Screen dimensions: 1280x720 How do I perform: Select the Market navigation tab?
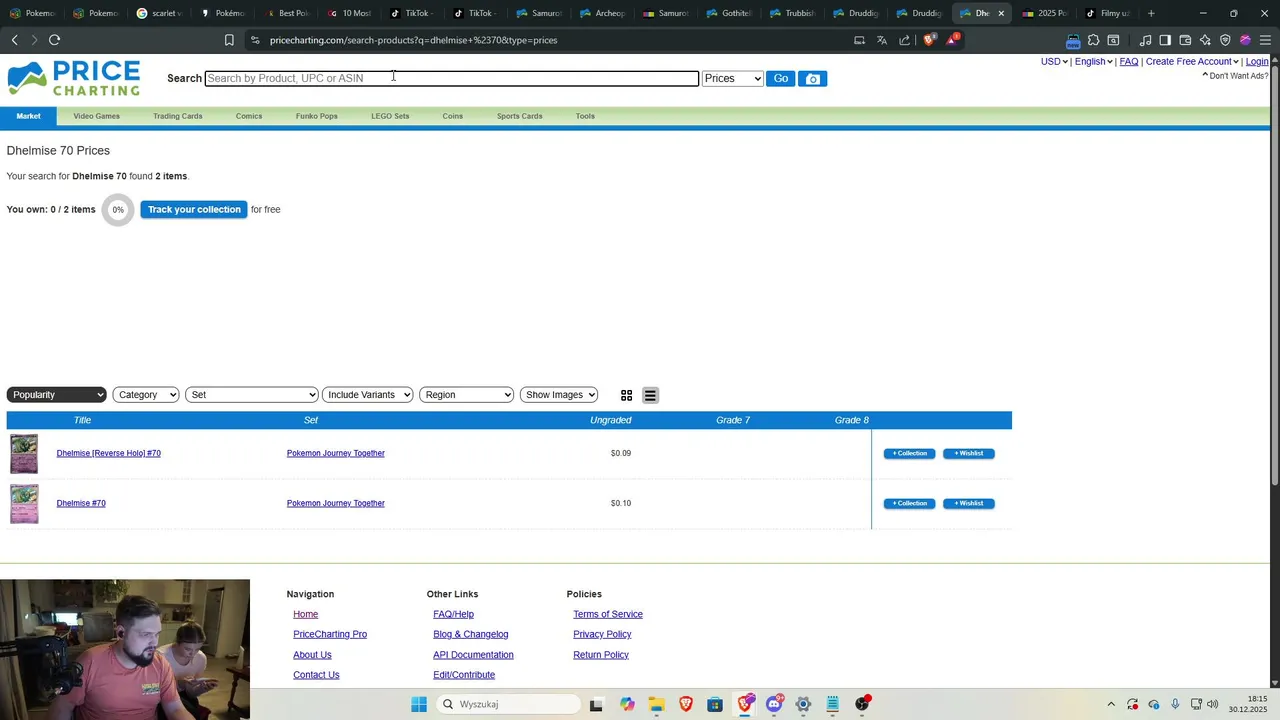tap(28, 116)
